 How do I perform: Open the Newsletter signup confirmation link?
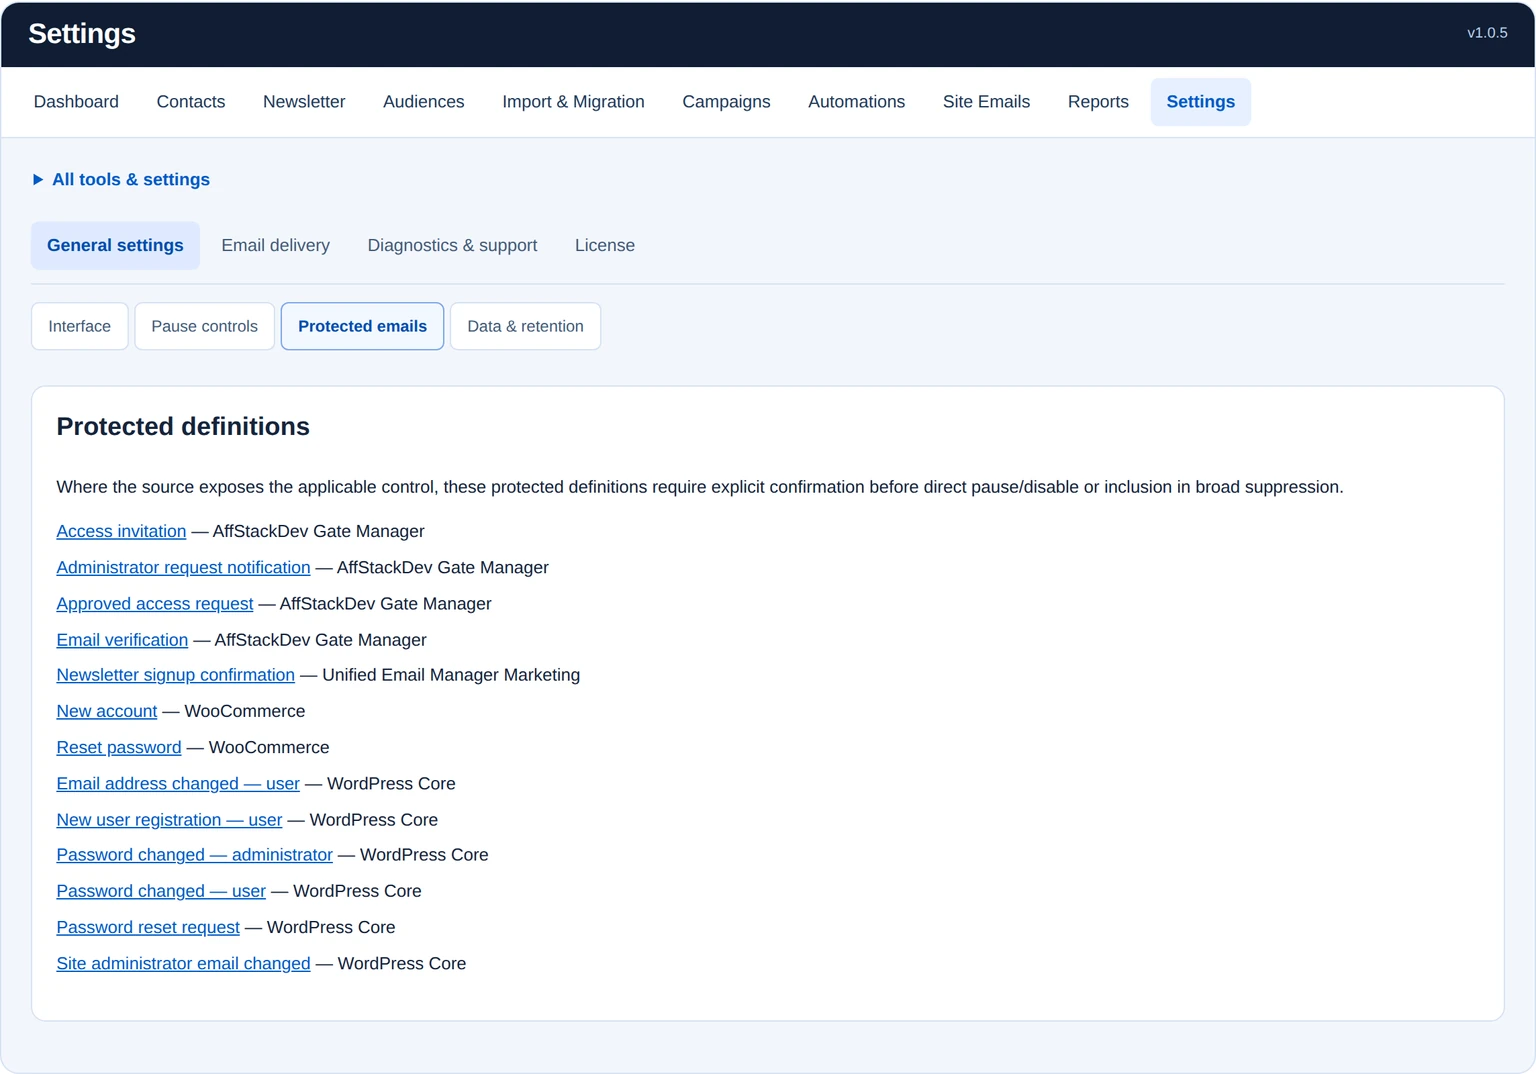[x=176, y=675]
